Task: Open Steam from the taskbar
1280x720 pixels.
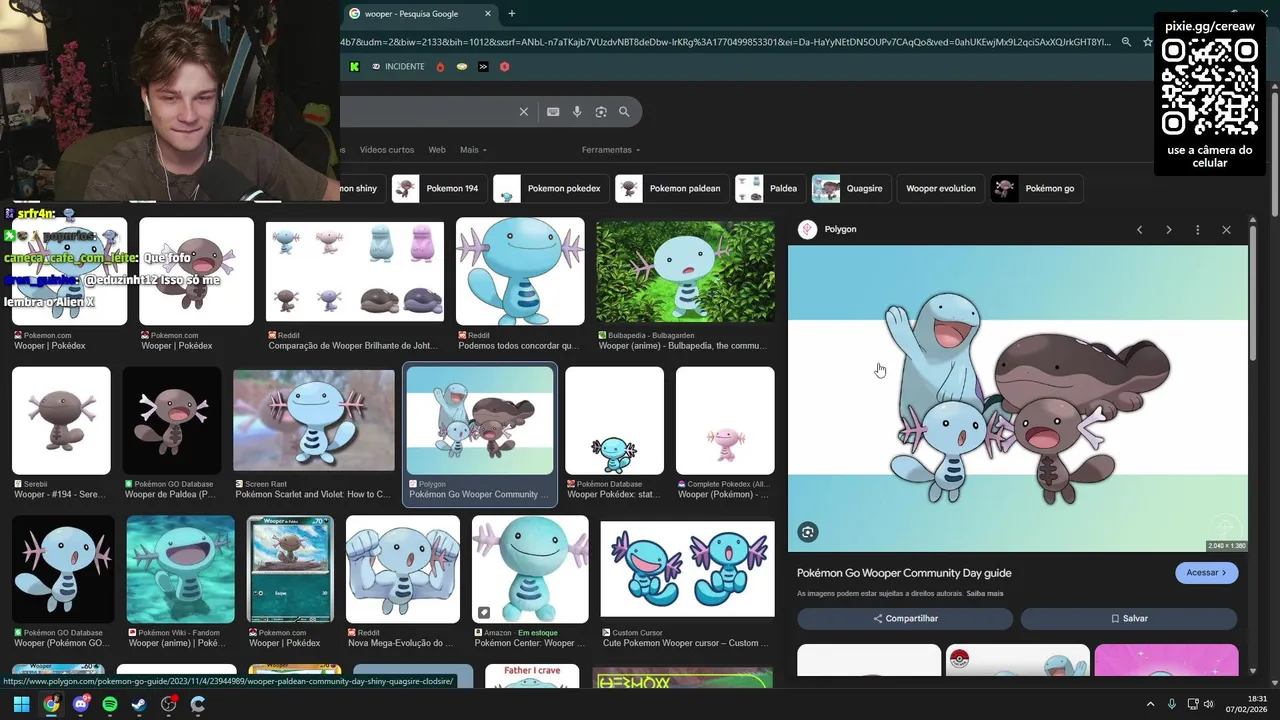Action: point(139,704)
